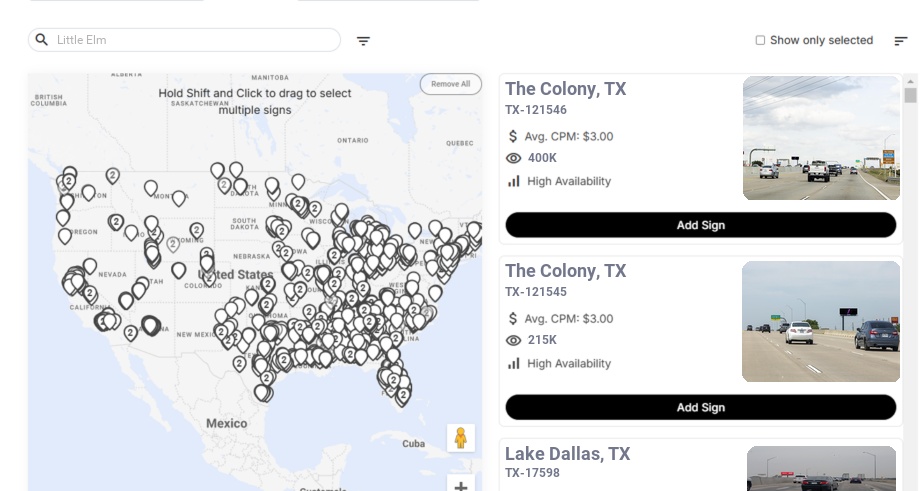920x491 pixels.
Task: Open The Colony, TX TX-121546 title
Action: pyautogui.click(x=566, y=89)
